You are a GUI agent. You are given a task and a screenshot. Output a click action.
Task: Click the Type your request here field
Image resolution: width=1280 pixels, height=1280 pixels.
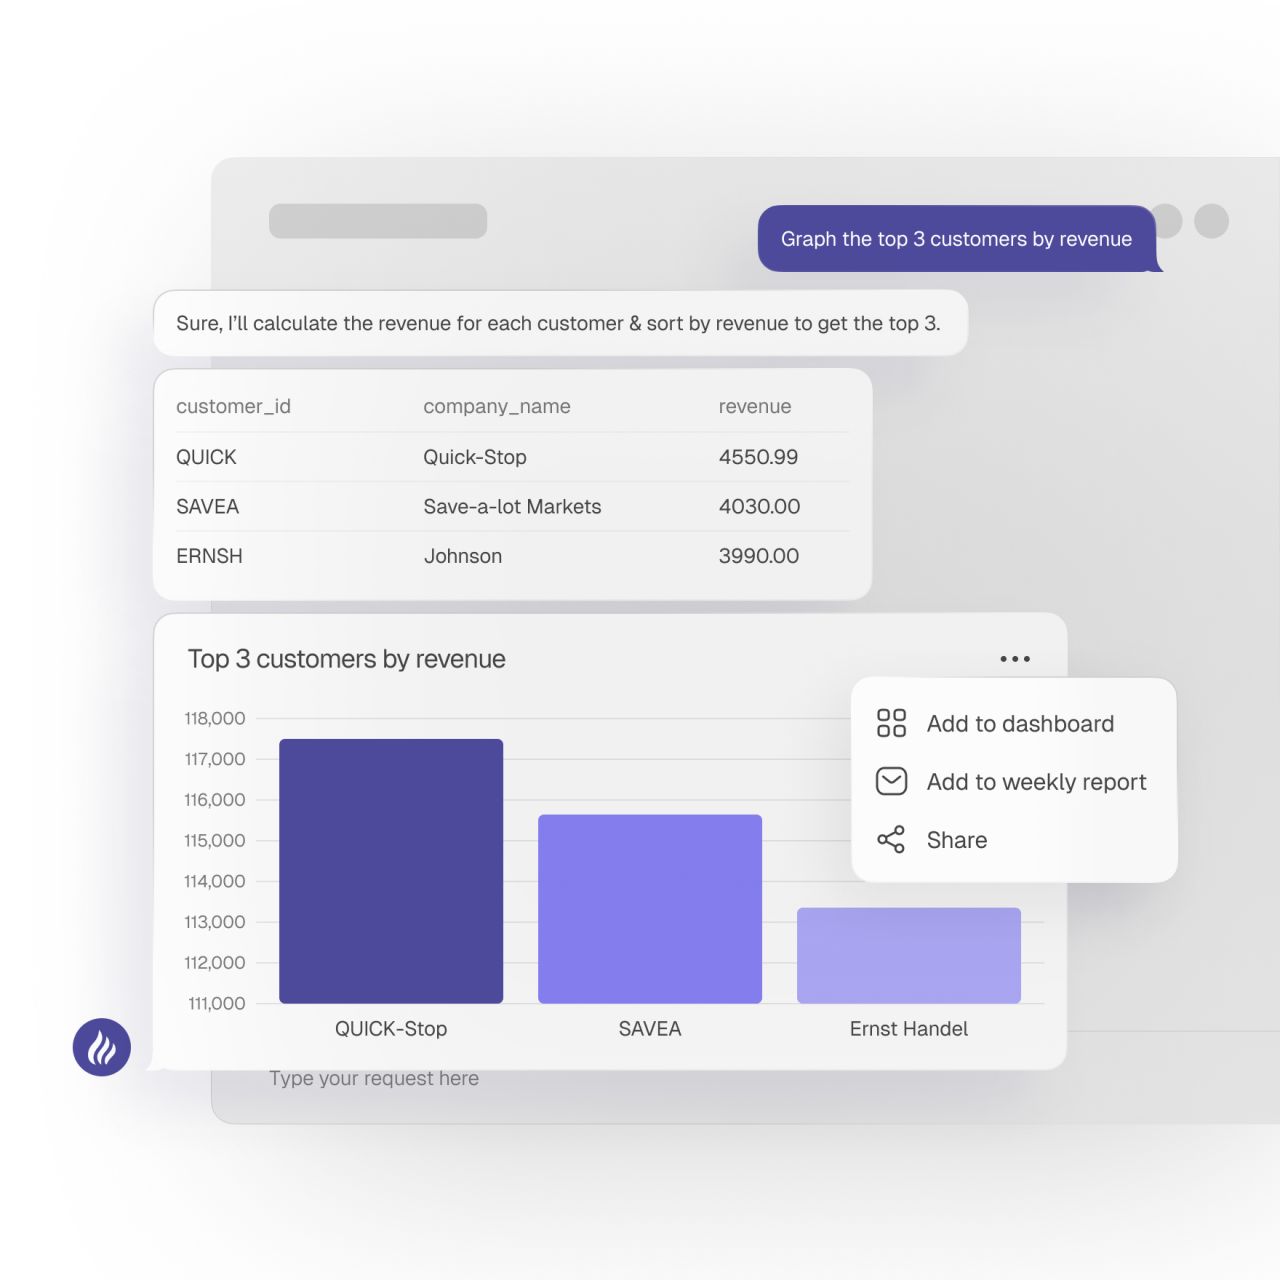pos(374,1079)
